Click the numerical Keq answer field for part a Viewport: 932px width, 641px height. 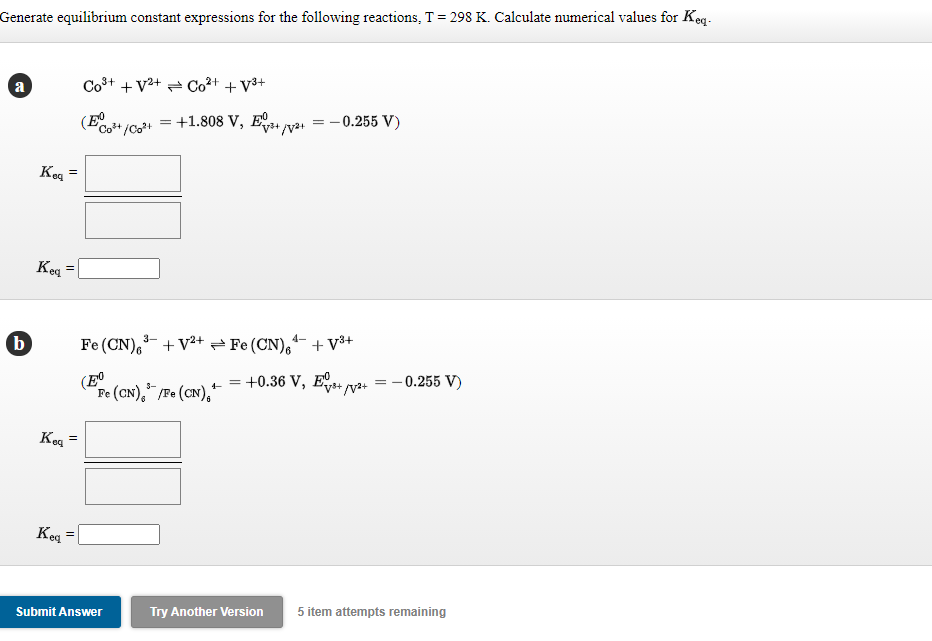coord(118,267)
